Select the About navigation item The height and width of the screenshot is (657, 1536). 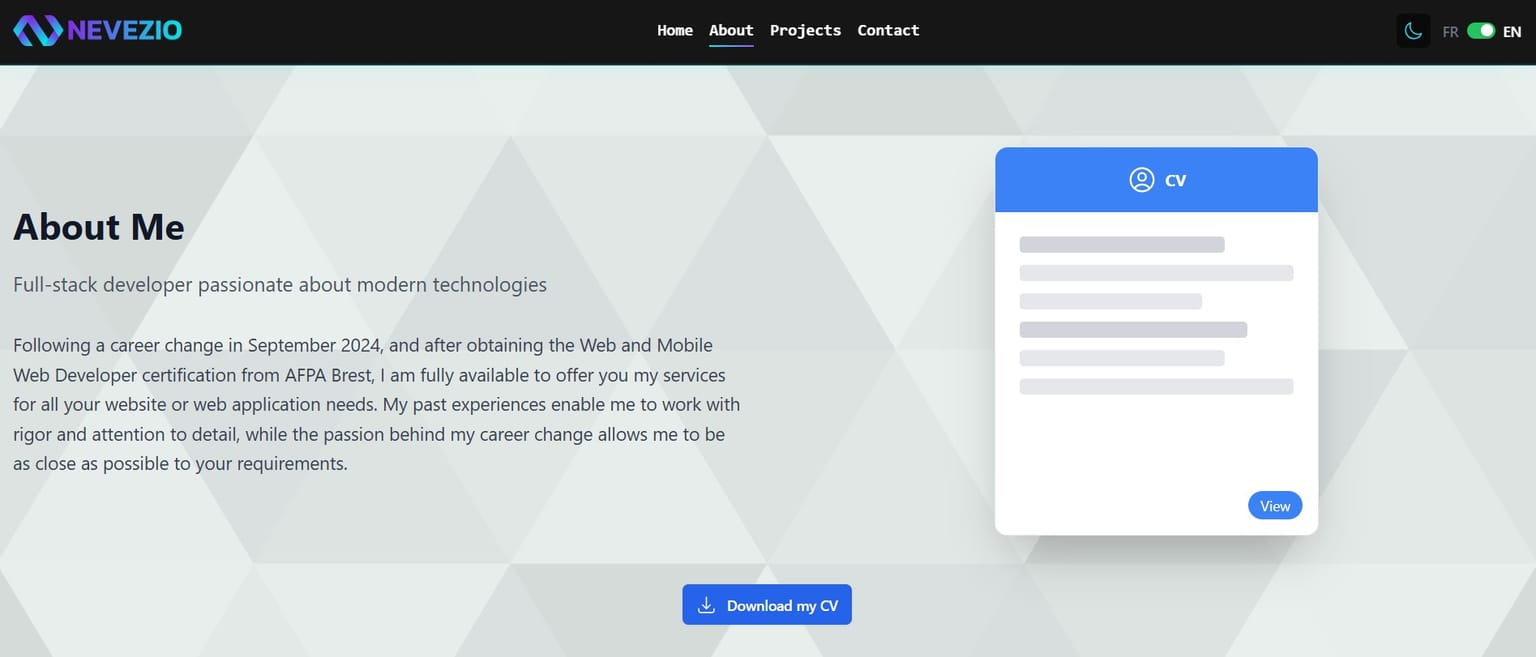click(731, 30)
